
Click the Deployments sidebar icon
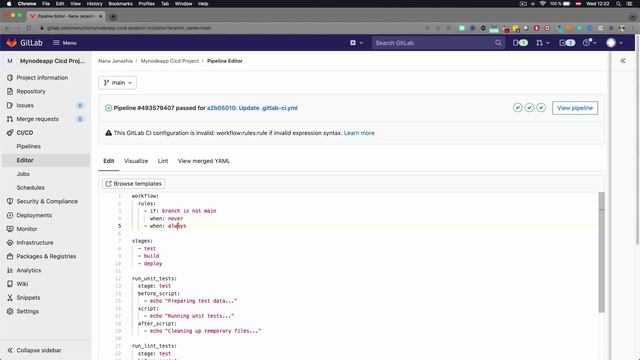point(10,215)
